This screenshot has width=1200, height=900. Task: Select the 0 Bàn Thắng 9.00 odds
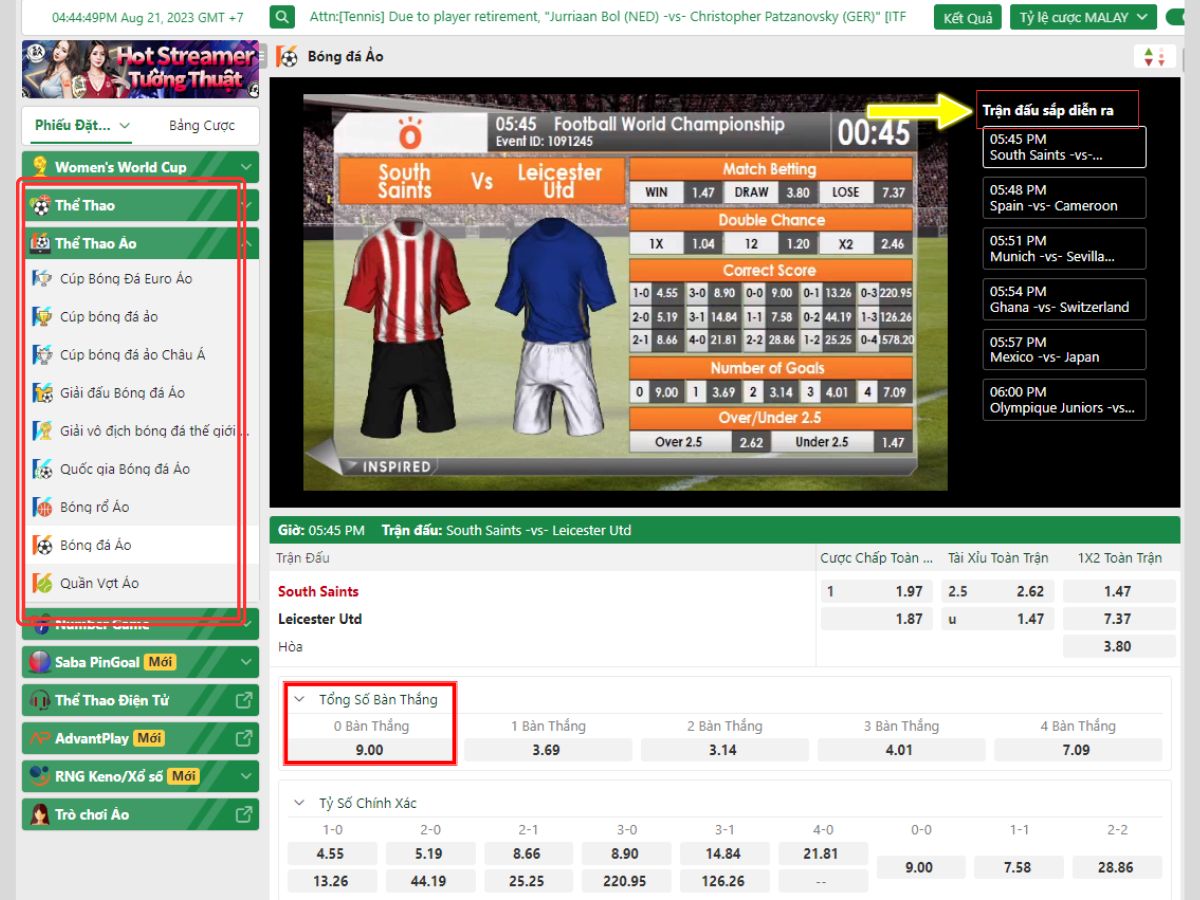pos(370,750)
